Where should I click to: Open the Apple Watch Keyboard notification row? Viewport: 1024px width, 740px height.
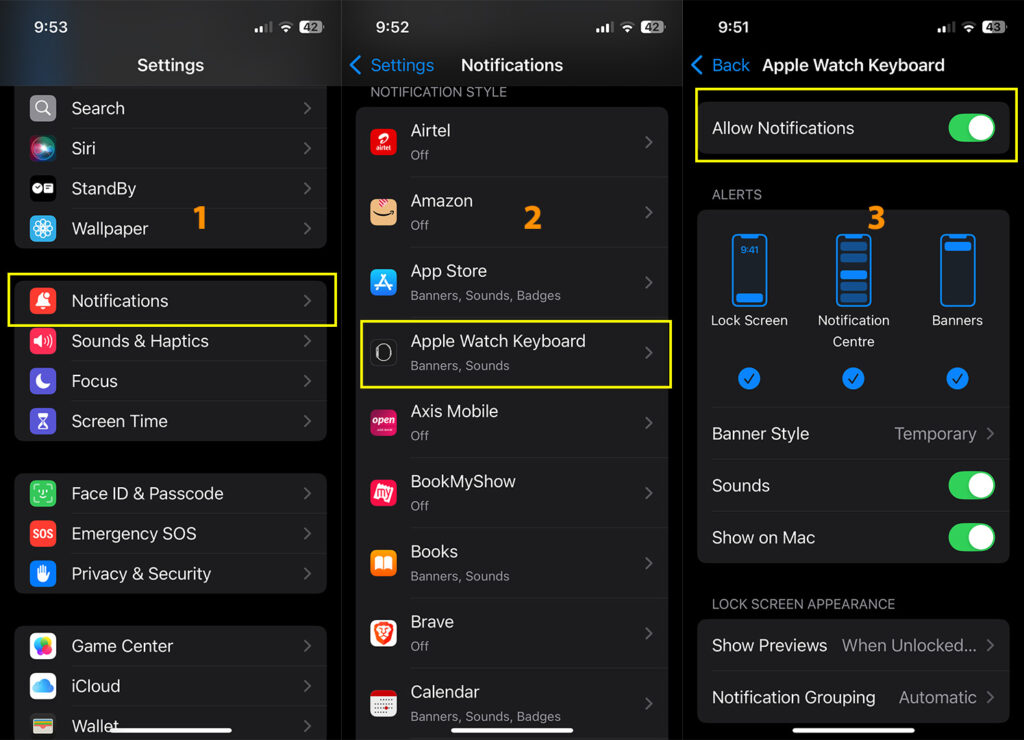pos(512,353)
